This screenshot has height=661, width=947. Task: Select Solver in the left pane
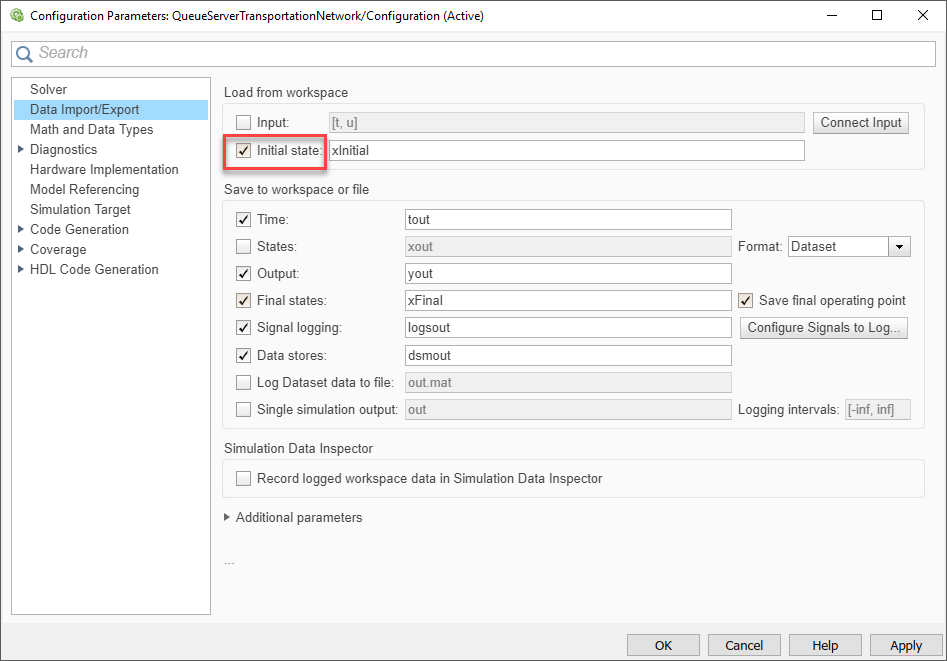tap(48, 90)
